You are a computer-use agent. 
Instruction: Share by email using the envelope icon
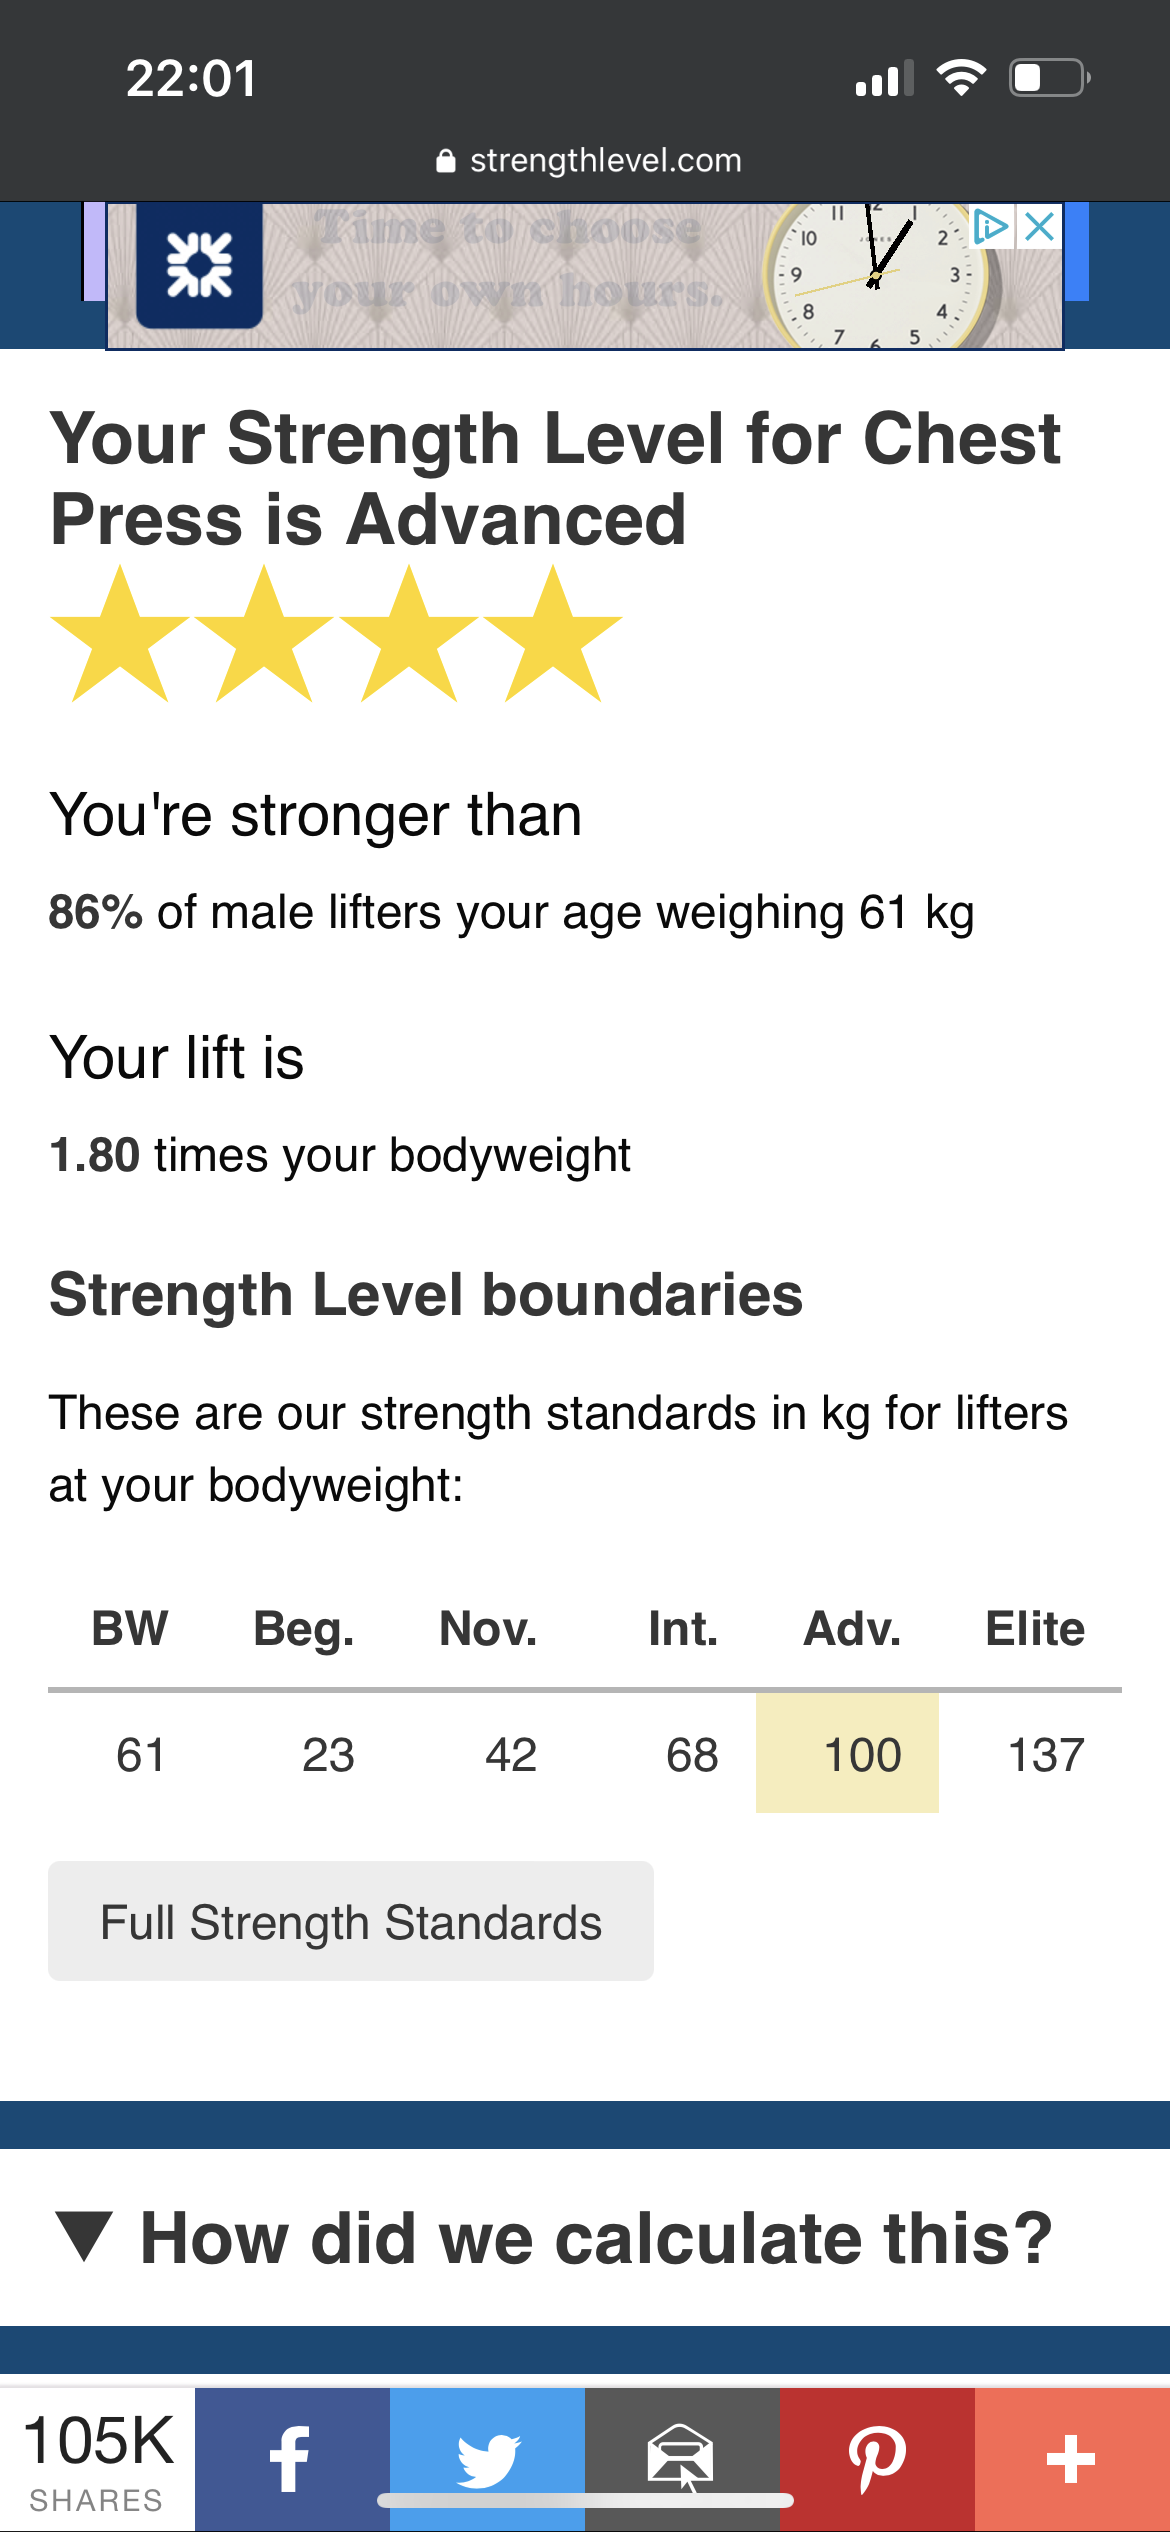point(682,2459)
